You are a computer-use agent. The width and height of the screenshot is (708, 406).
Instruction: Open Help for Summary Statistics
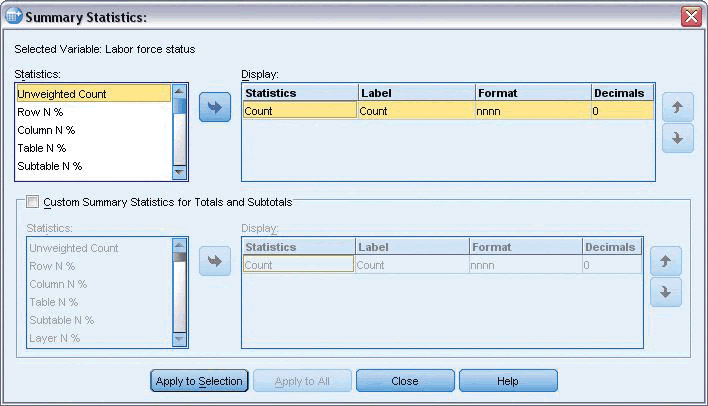point(508,381)
